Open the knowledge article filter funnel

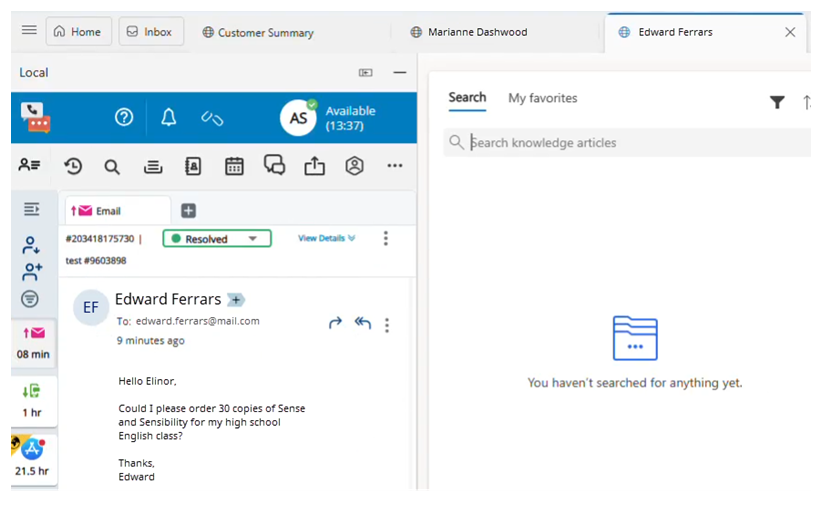pos(777,102)
